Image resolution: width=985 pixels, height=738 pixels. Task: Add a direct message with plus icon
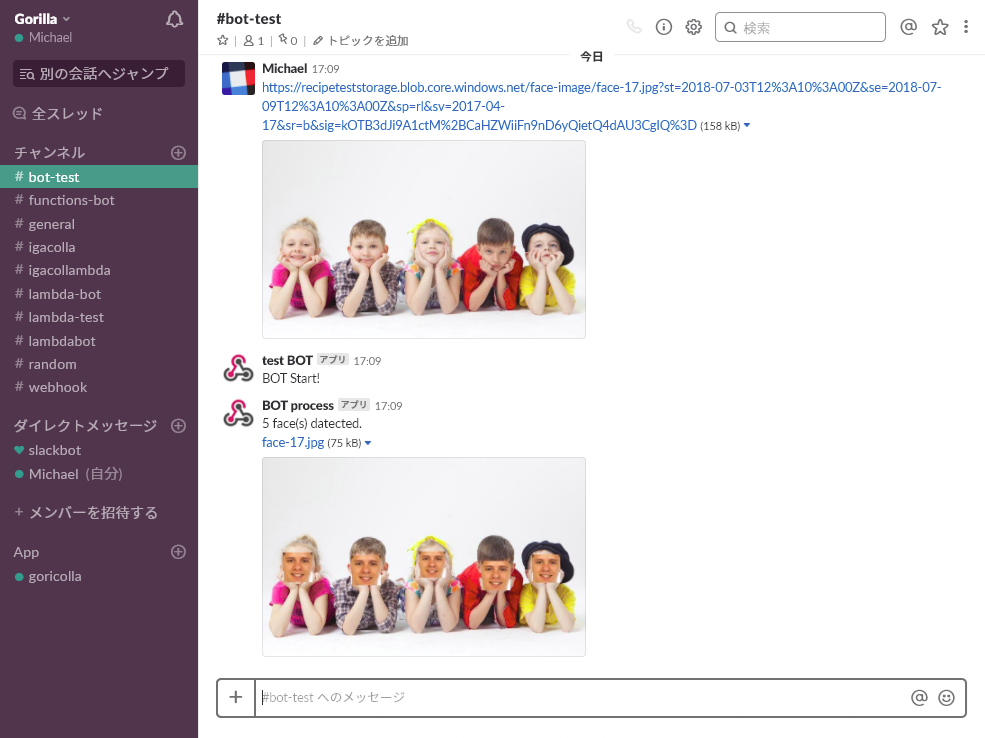click(x=178, y=426)
